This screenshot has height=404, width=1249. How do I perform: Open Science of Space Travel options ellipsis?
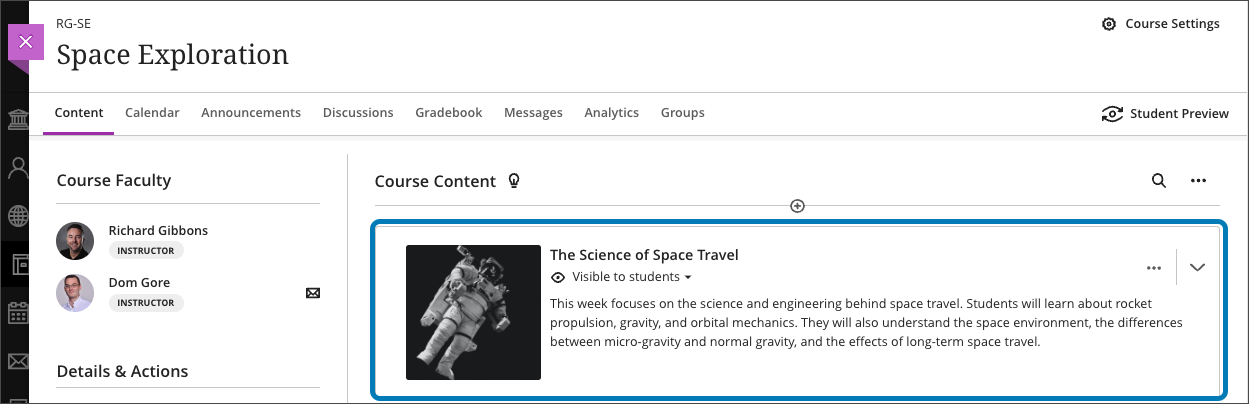(x=1154, y=268)
